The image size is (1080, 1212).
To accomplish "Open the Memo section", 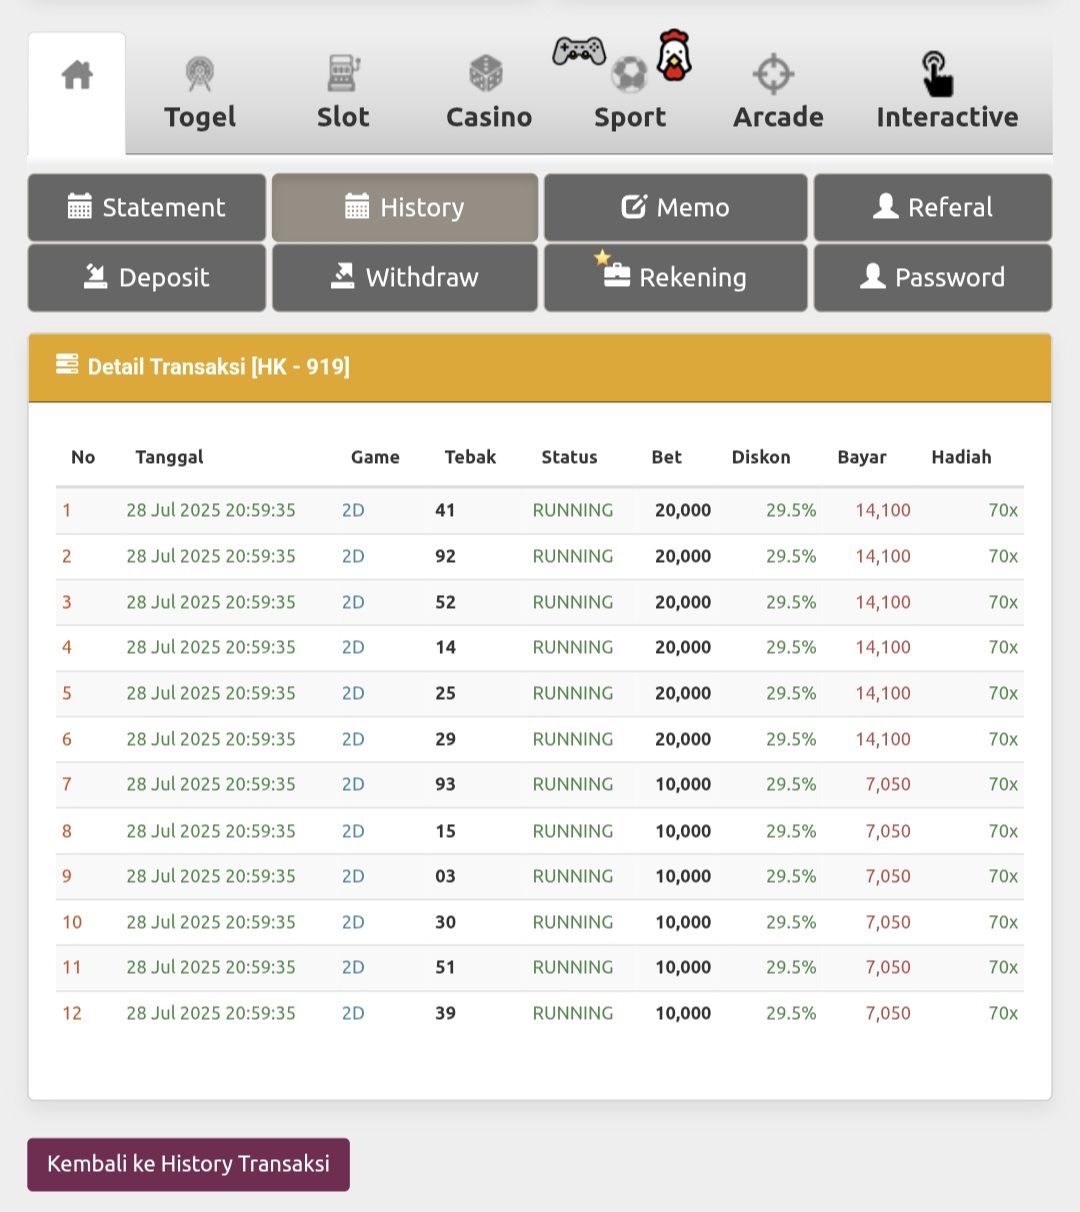I will (675, 208).
